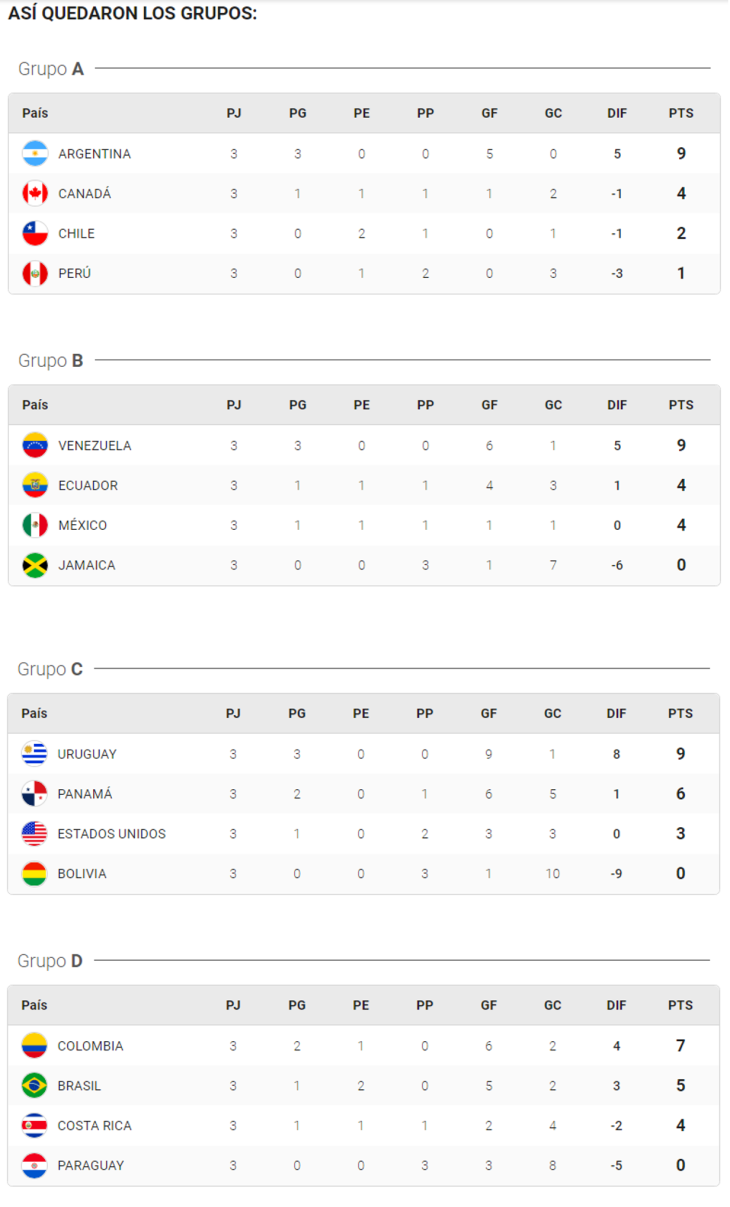Click the DIF column header in Grupo B
730x1207 pixels.
pos(617,406)
